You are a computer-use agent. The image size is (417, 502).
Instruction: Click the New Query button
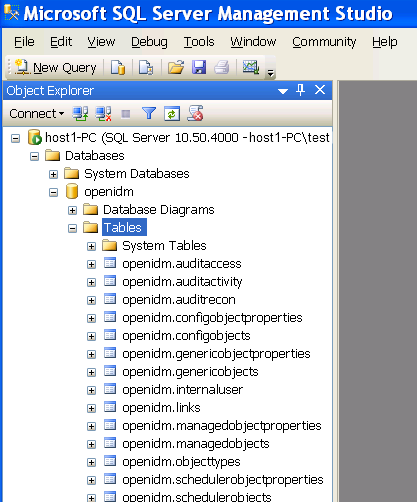[x=56, y=68]
